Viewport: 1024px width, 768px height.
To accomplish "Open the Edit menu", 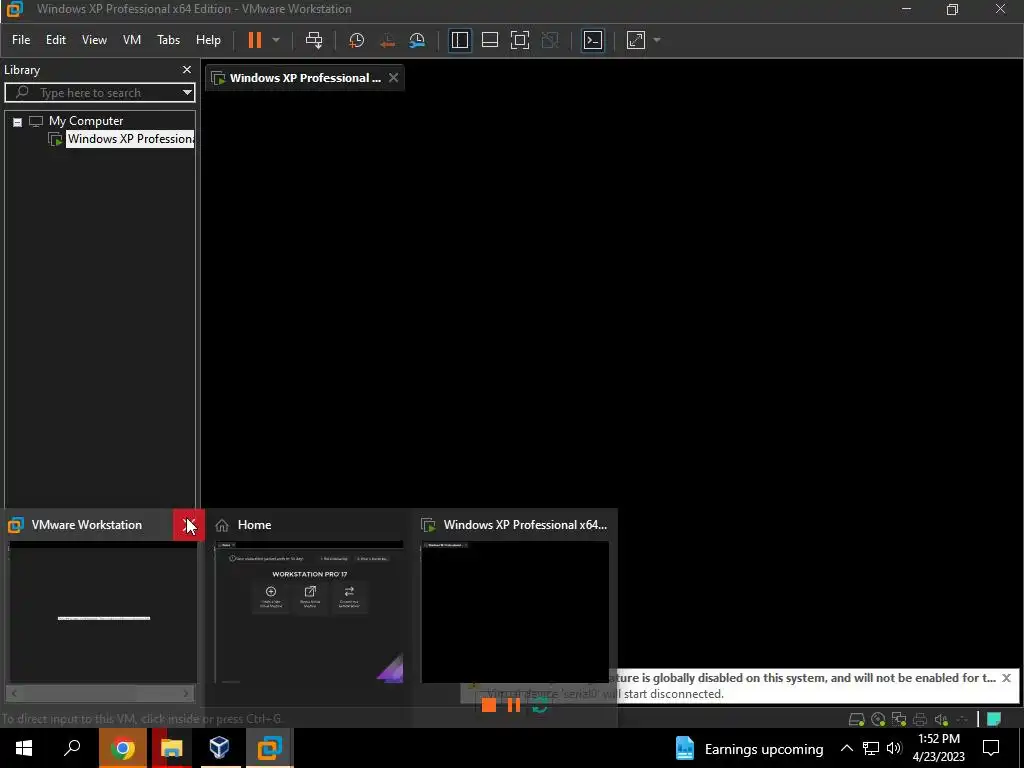I will point(56,40).
